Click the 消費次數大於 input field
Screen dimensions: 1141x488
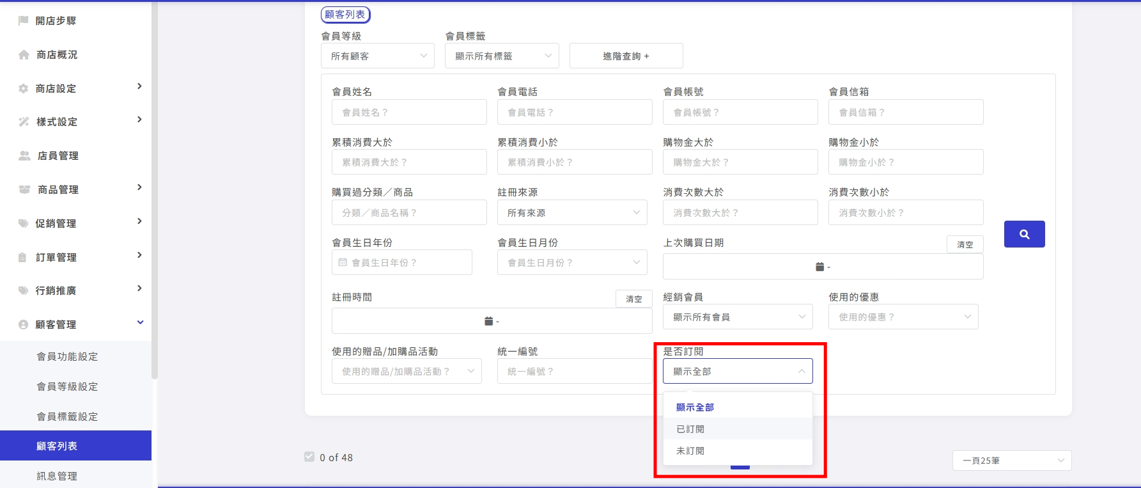click(740, 212)
